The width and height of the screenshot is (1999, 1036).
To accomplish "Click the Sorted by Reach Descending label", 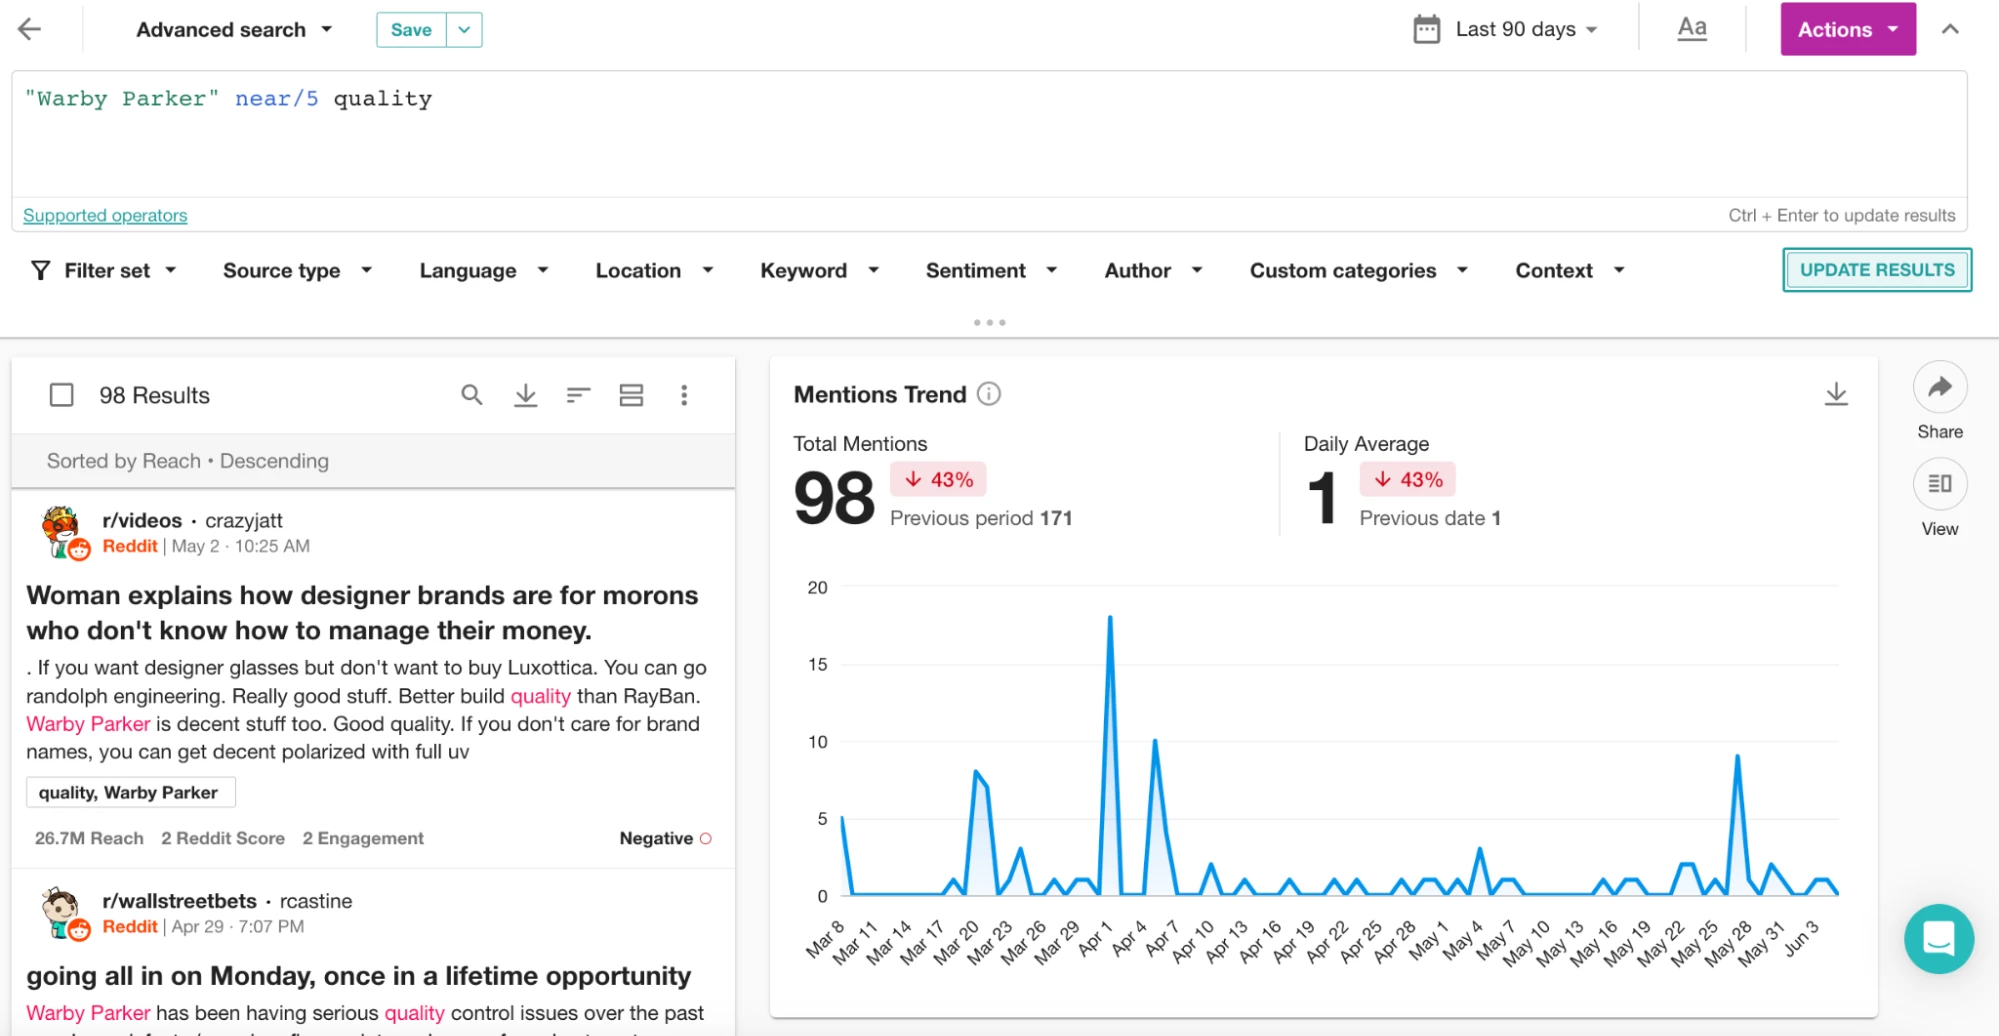I will [x=188, y=461].
